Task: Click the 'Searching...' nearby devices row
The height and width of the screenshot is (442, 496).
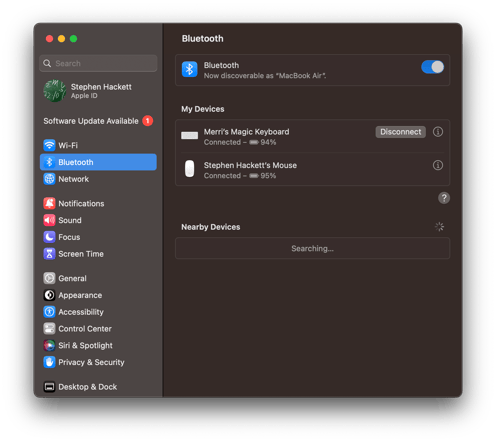Action: coord(312,248)
